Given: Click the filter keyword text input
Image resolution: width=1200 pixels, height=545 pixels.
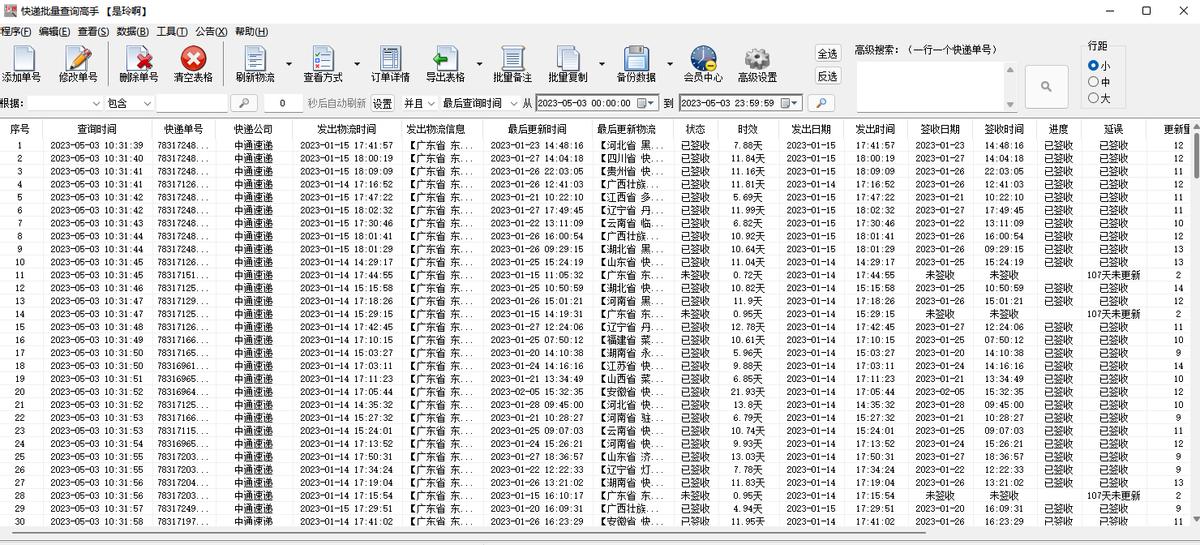Looking at the screenshot, I should point(192,103).
